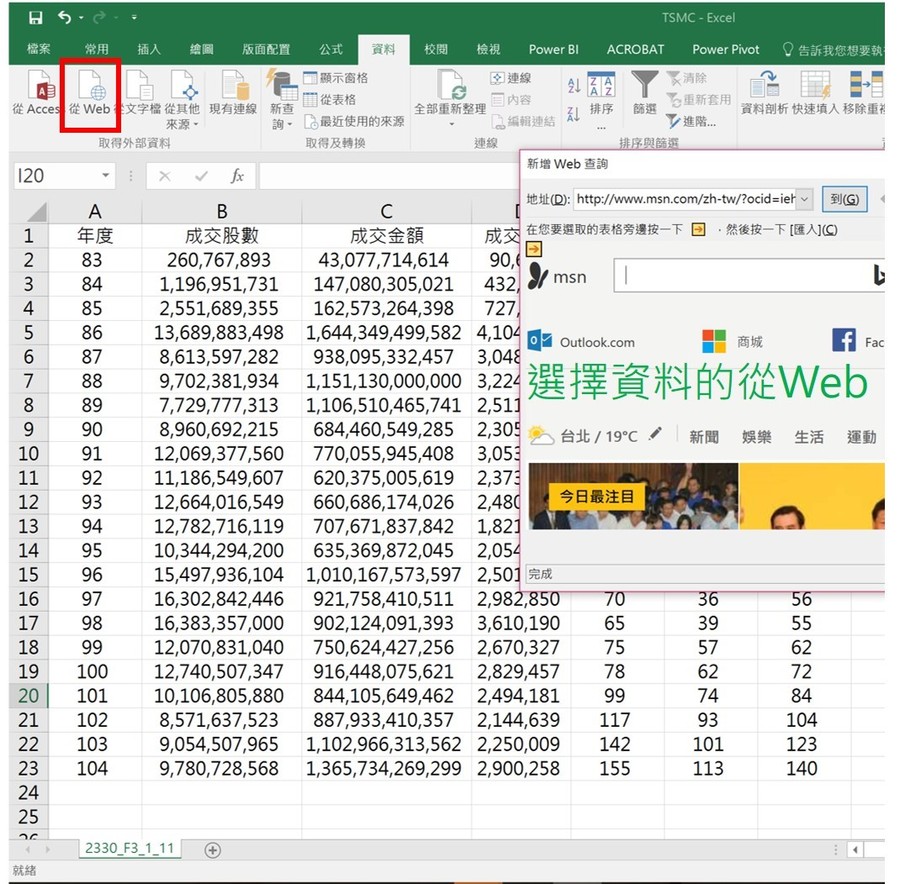Open the Power BI tab
This screenshot has width=900, height=884.
click(553, 49)
